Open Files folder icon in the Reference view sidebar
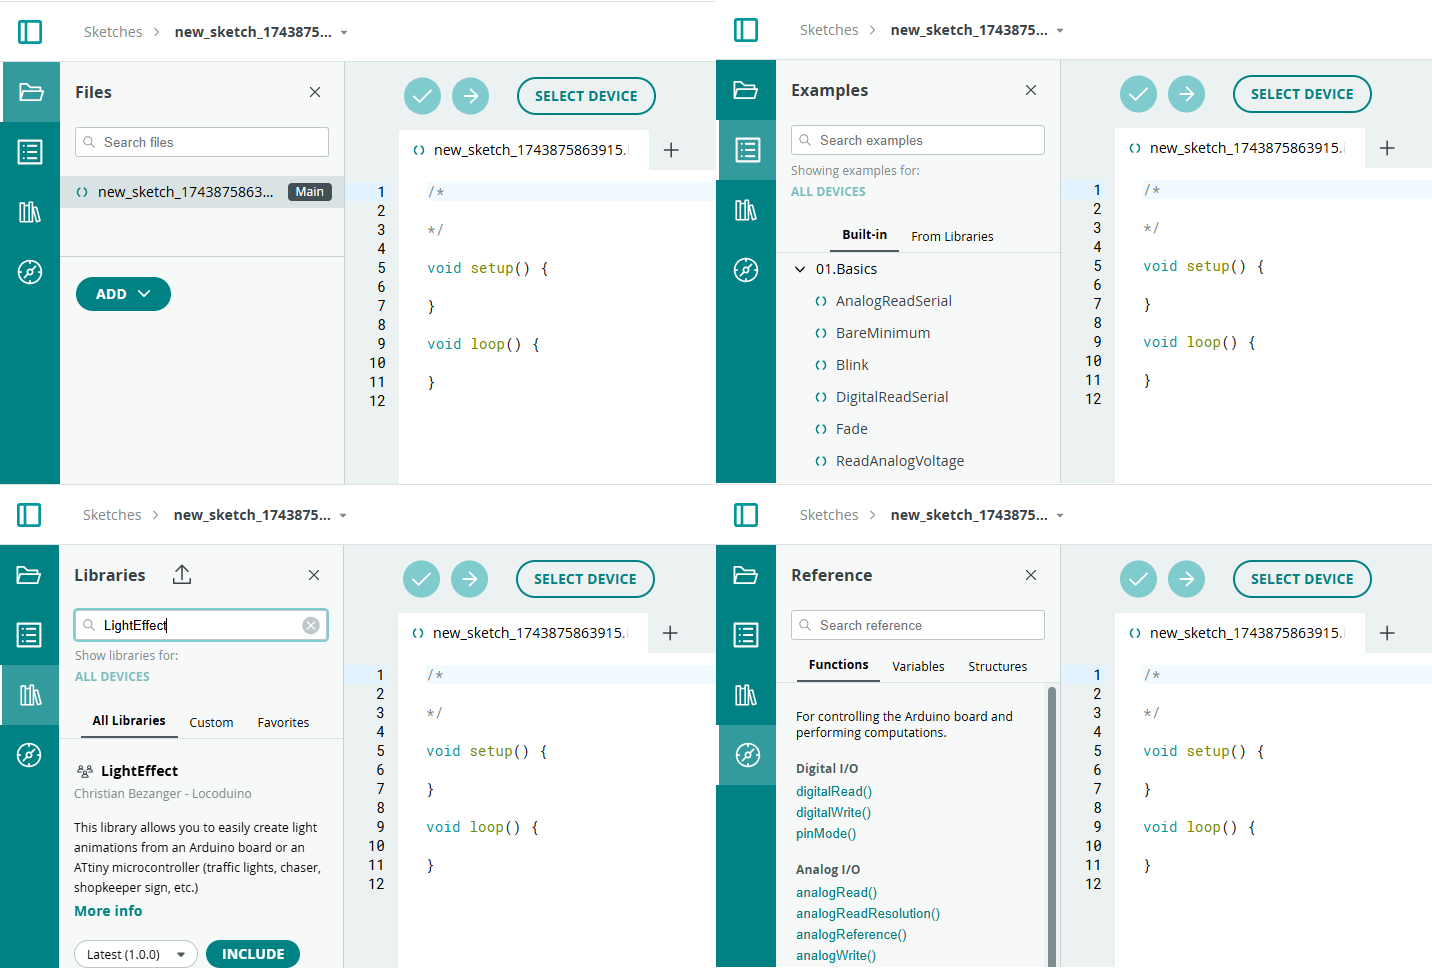The width and height of the screenshot is (1432, 968). (746, 575)
